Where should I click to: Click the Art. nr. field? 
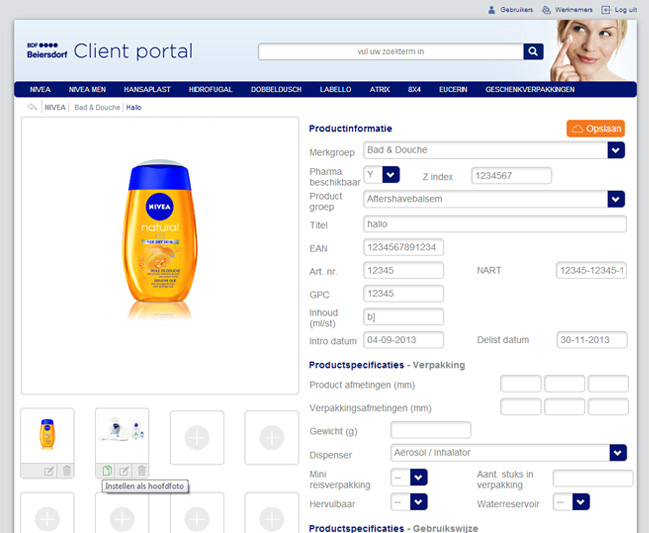pos(403,270)
